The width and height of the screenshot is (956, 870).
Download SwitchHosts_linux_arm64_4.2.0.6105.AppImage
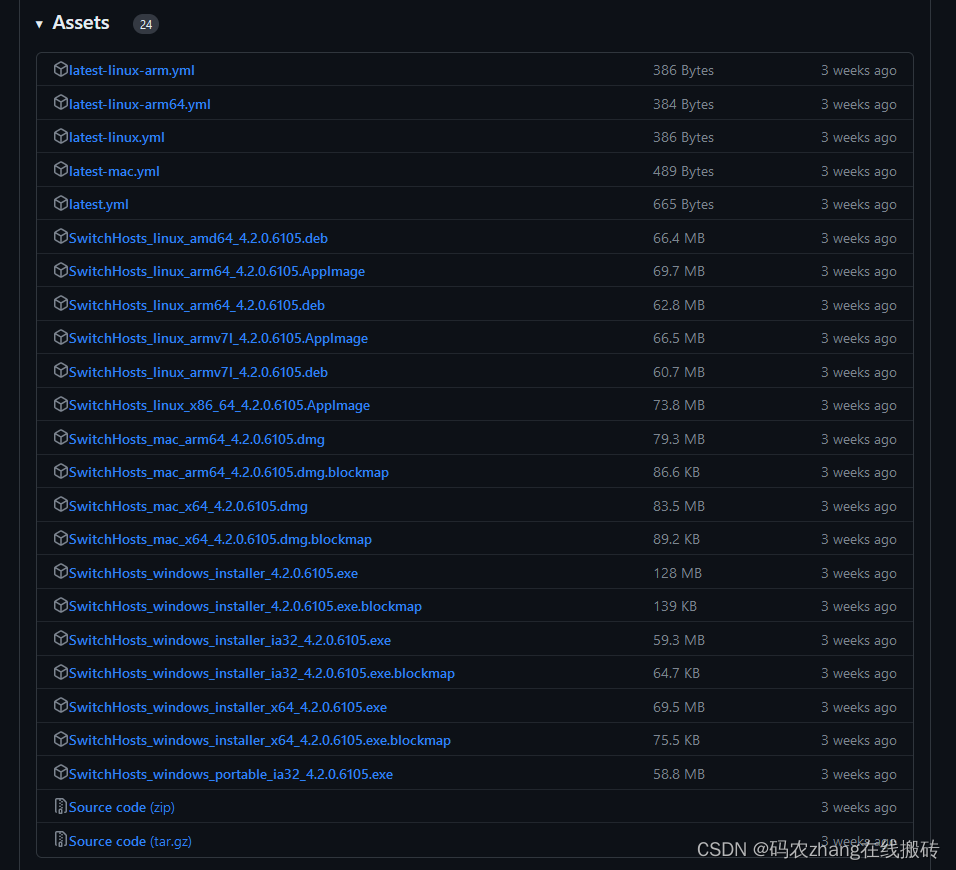pos(217,272)
